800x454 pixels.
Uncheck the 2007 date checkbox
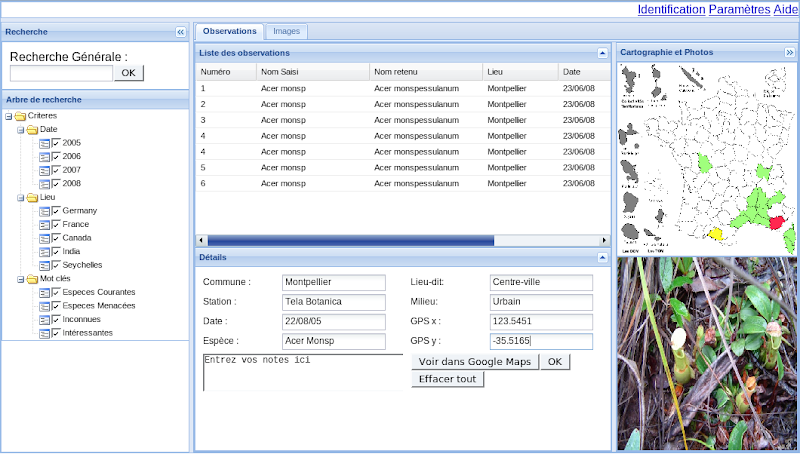pos(56,170)
